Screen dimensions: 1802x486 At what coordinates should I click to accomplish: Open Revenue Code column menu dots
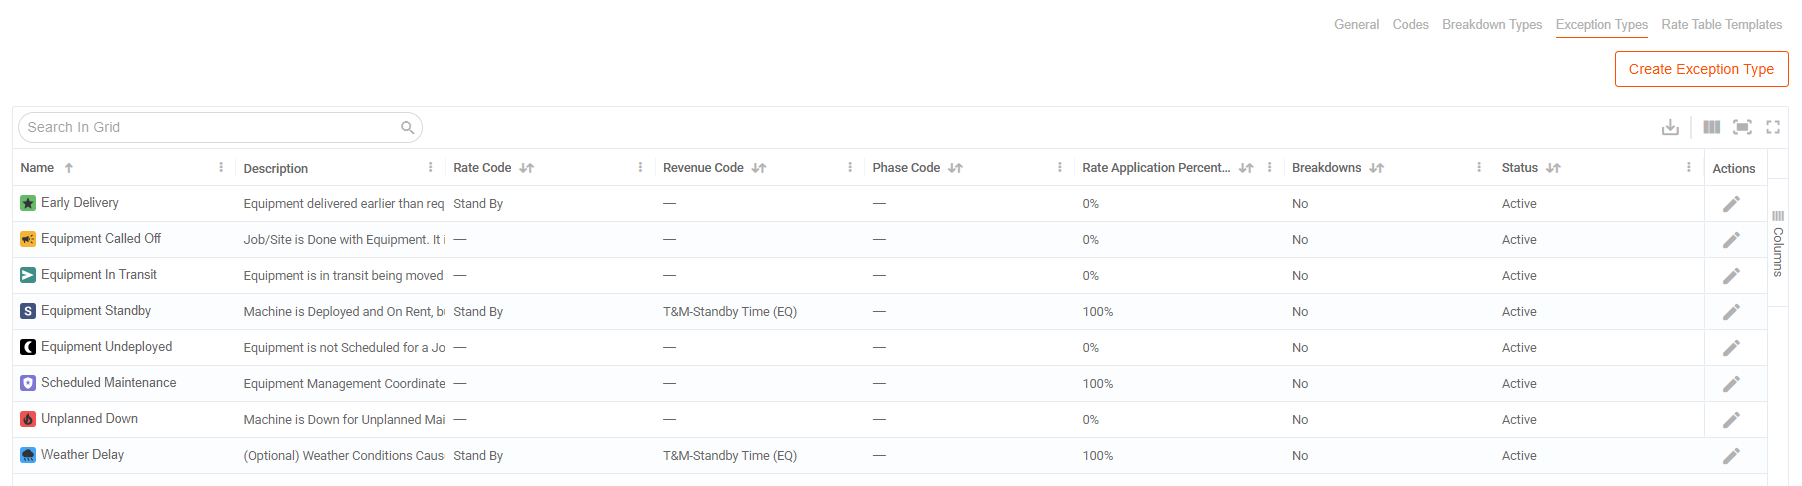[850, 167]
